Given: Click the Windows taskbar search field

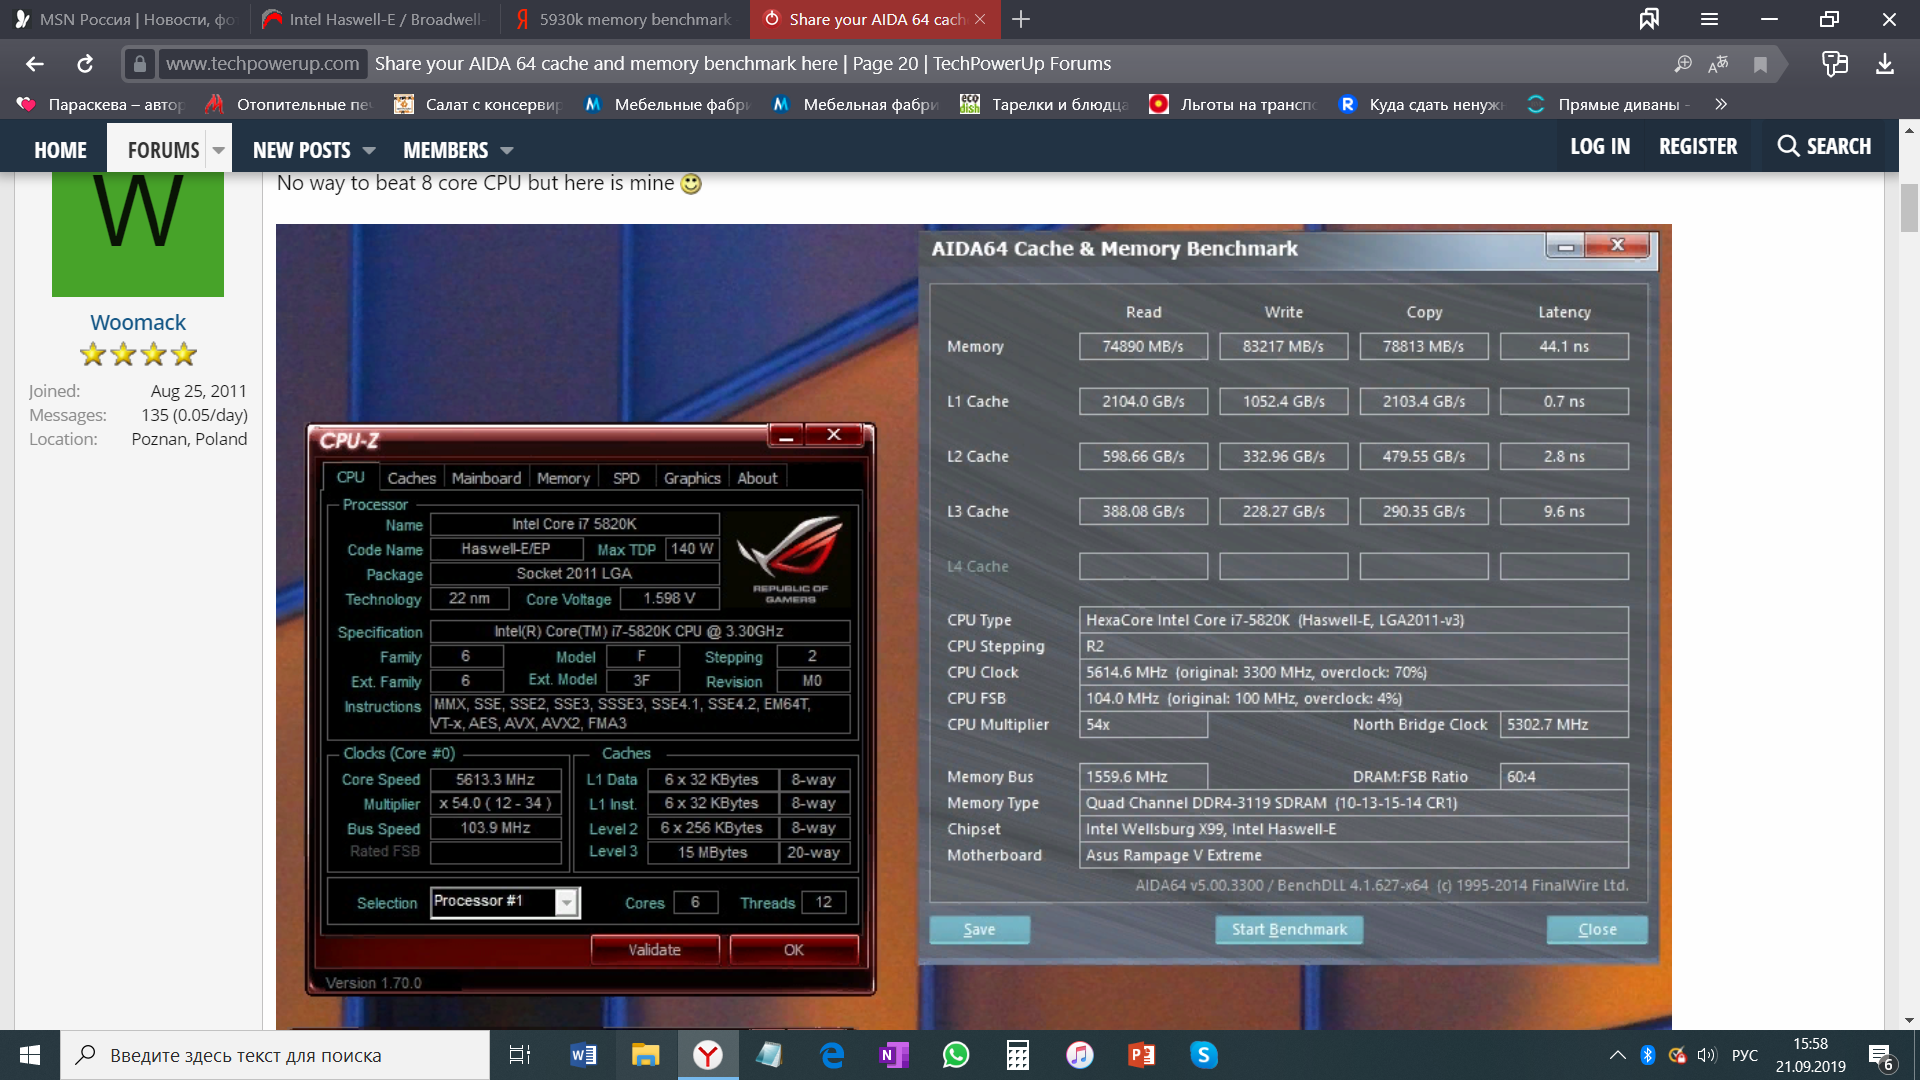Looking at the screenshot, I should pos(275,1055).
